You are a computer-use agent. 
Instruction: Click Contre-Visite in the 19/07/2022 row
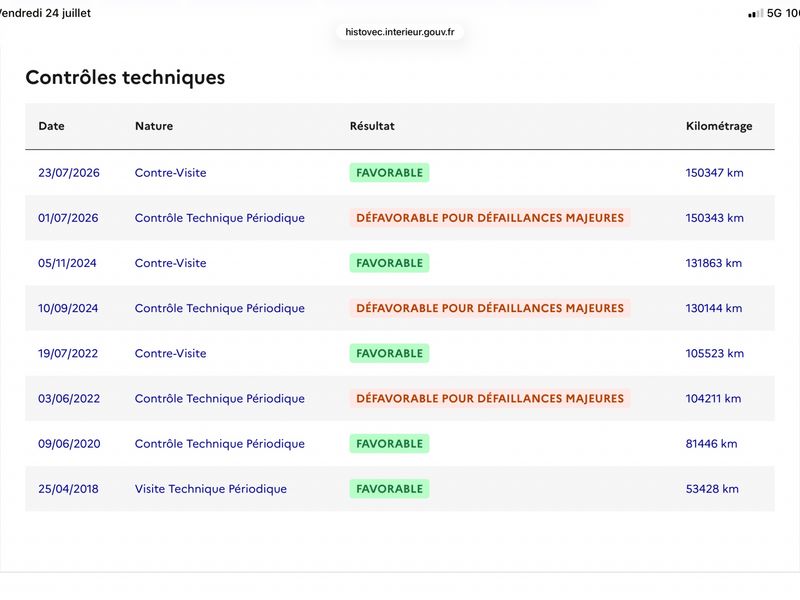click(170, 354)
